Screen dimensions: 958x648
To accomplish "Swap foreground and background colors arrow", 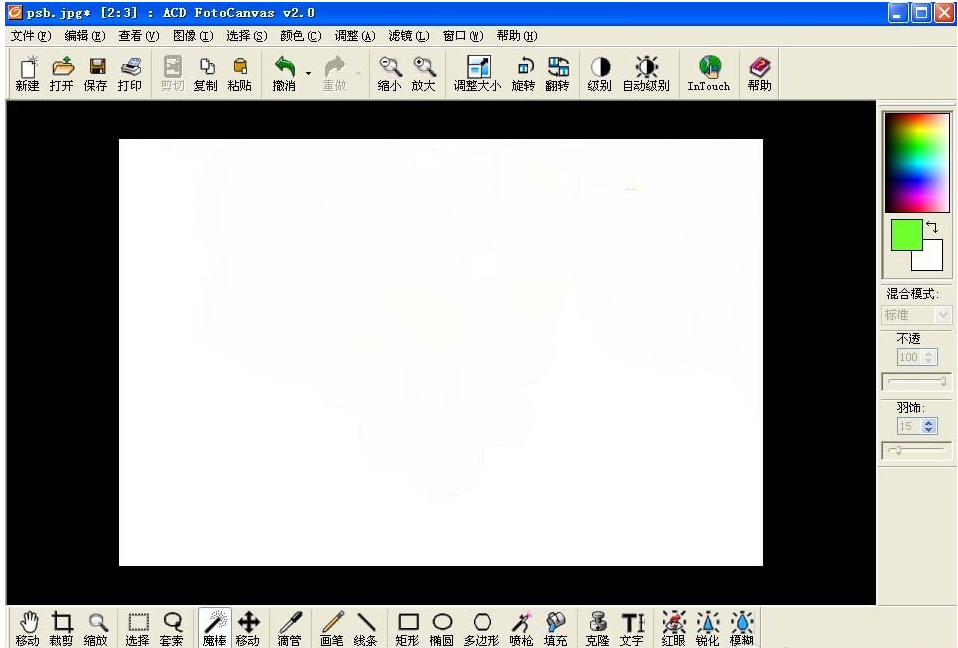I will (x=932, y=228).
